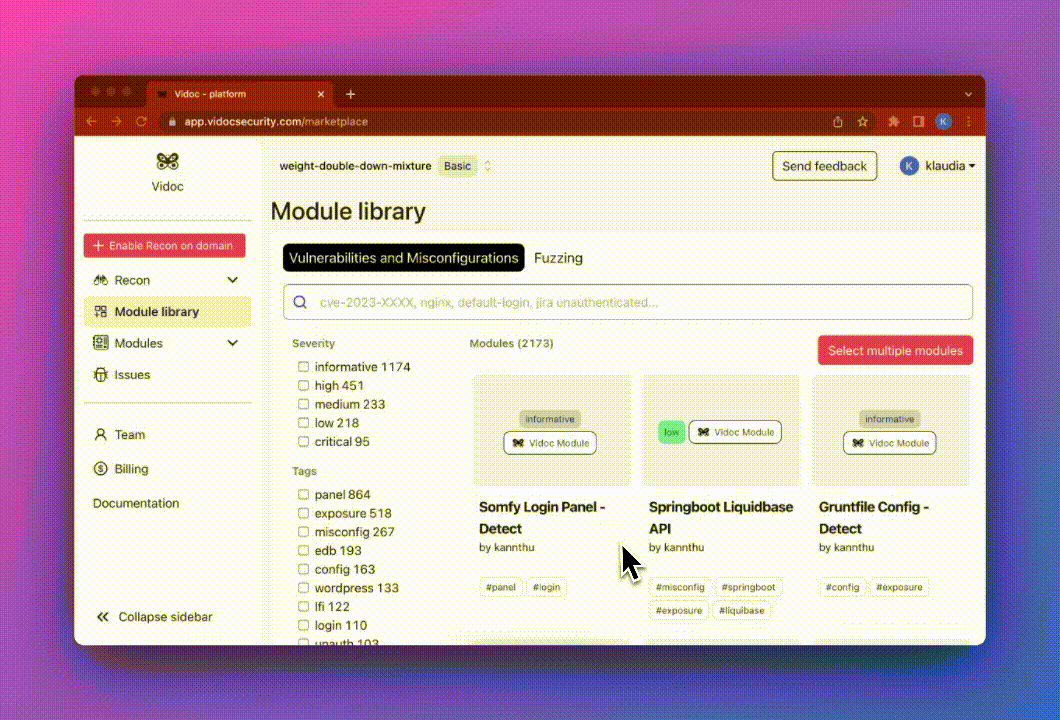This screenshot has height=720, width=1060.
Task: Click the #liquibase tag chip
Action: 742,610
